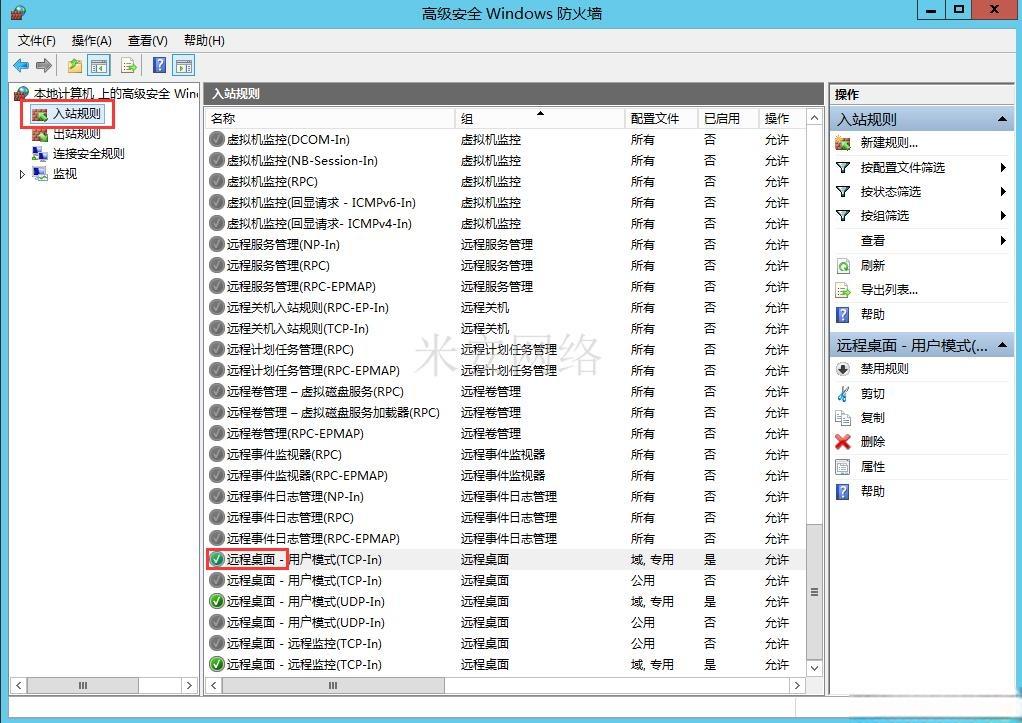Click the funnel icon beside 按组筛选

point(843,216)
